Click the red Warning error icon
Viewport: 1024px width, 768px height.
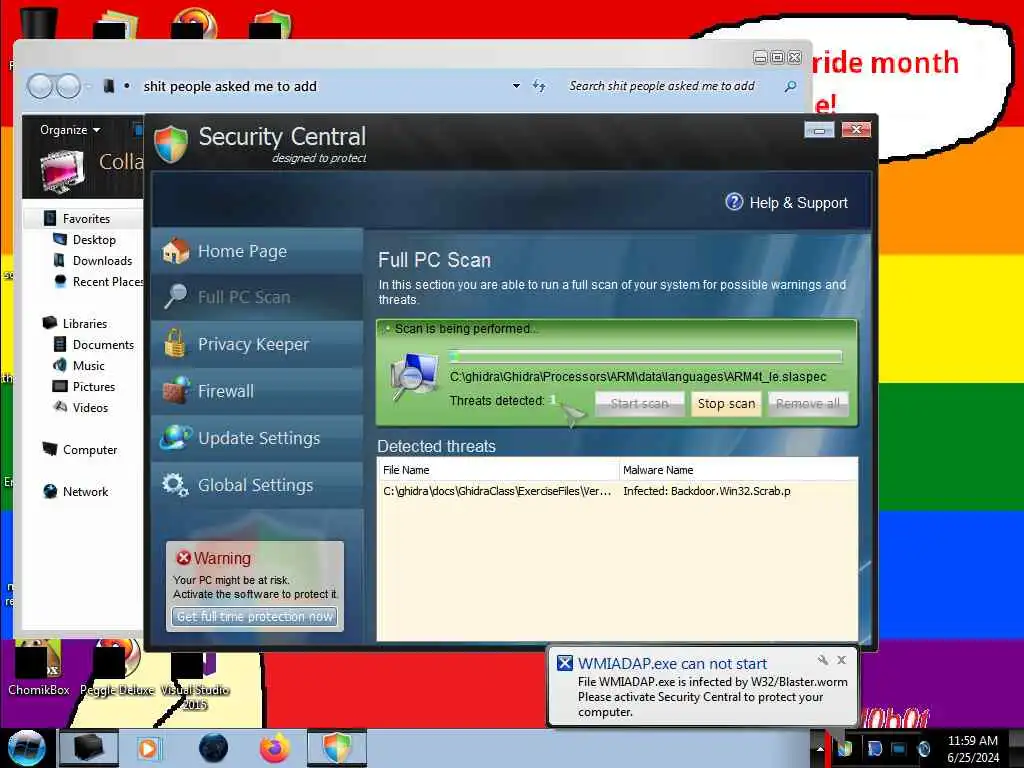click(x=184, y=558)
